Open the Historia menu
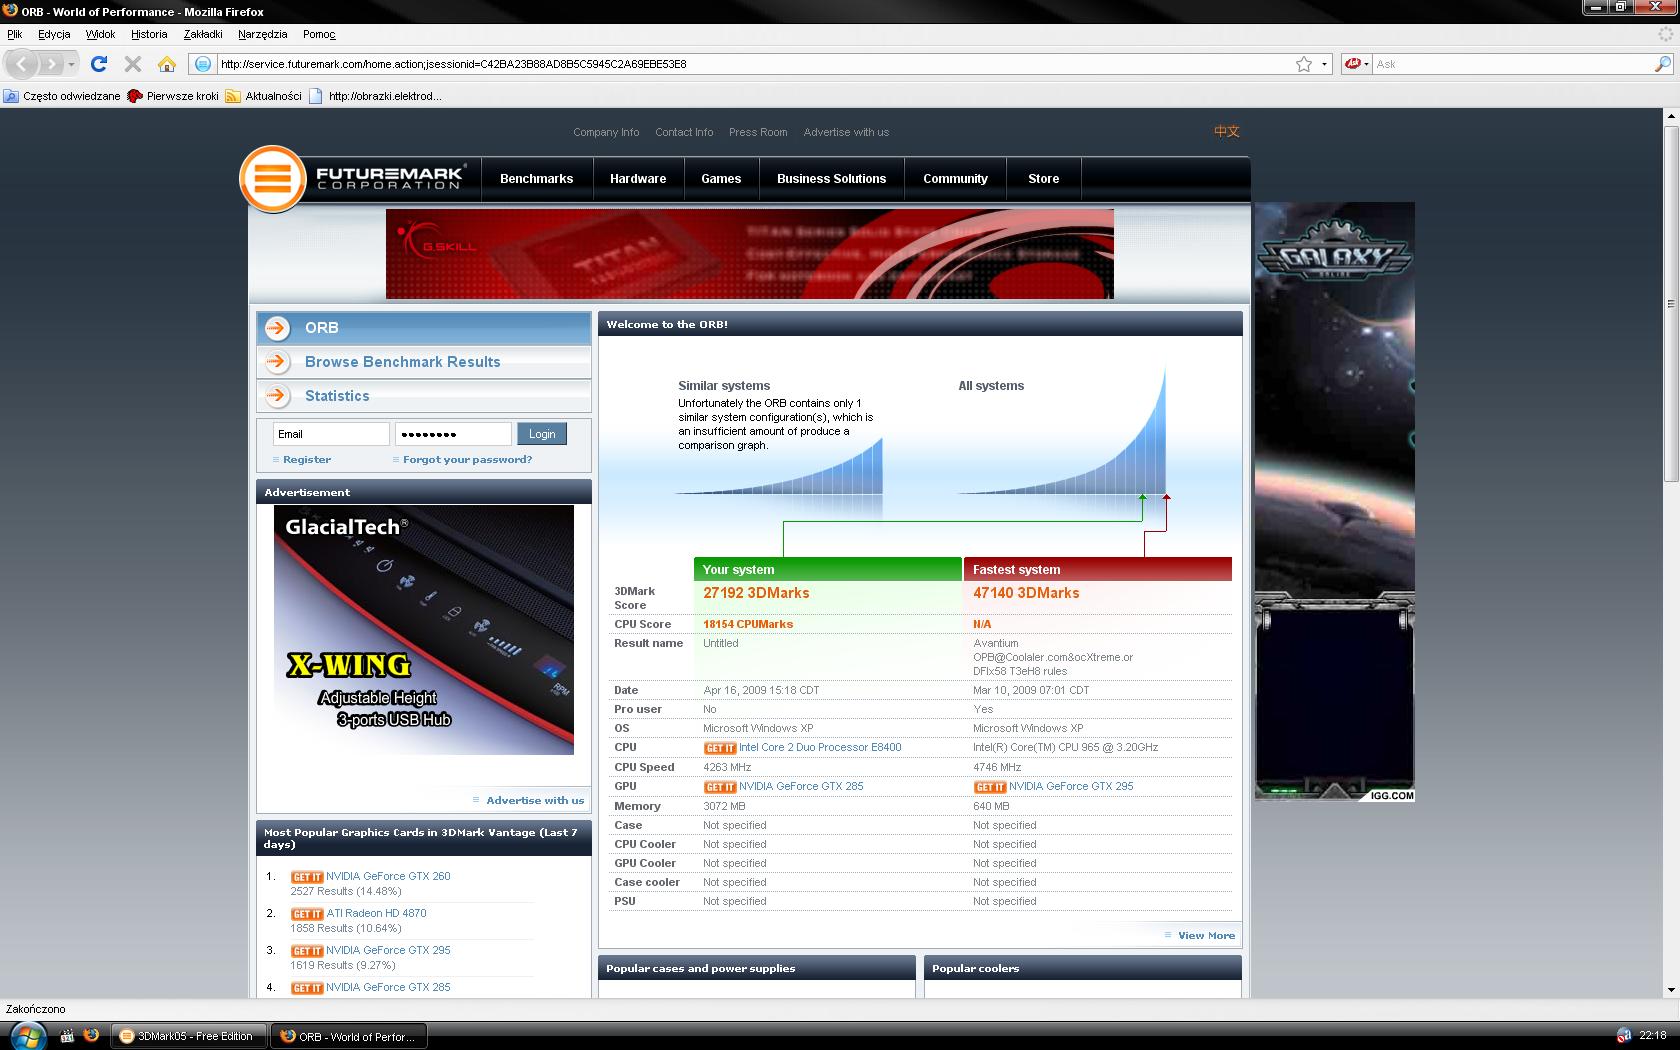 [149, 34]
